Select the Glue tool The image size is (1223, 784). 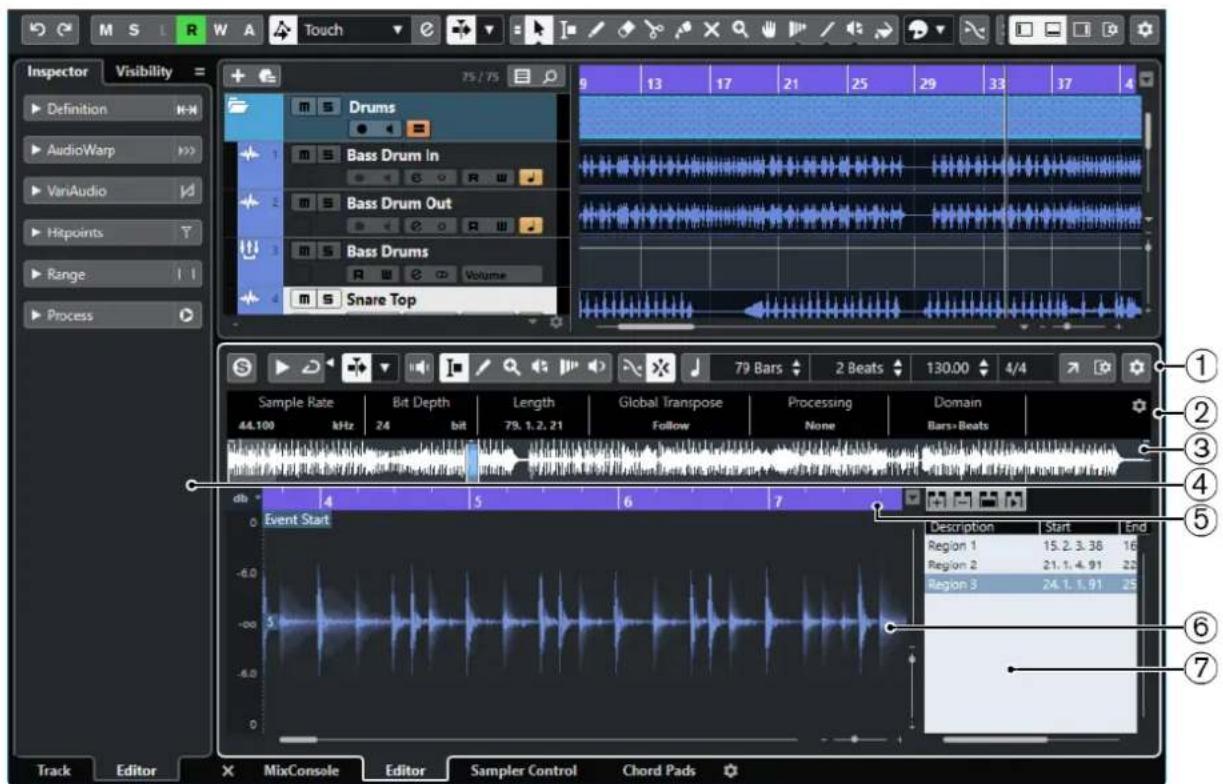click(683, 30)
